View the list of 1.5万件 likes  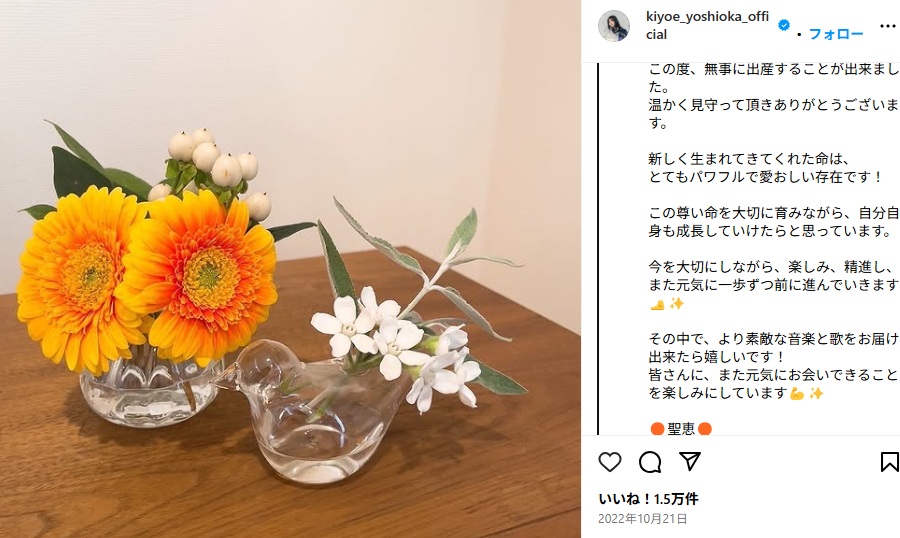[648, 498]
